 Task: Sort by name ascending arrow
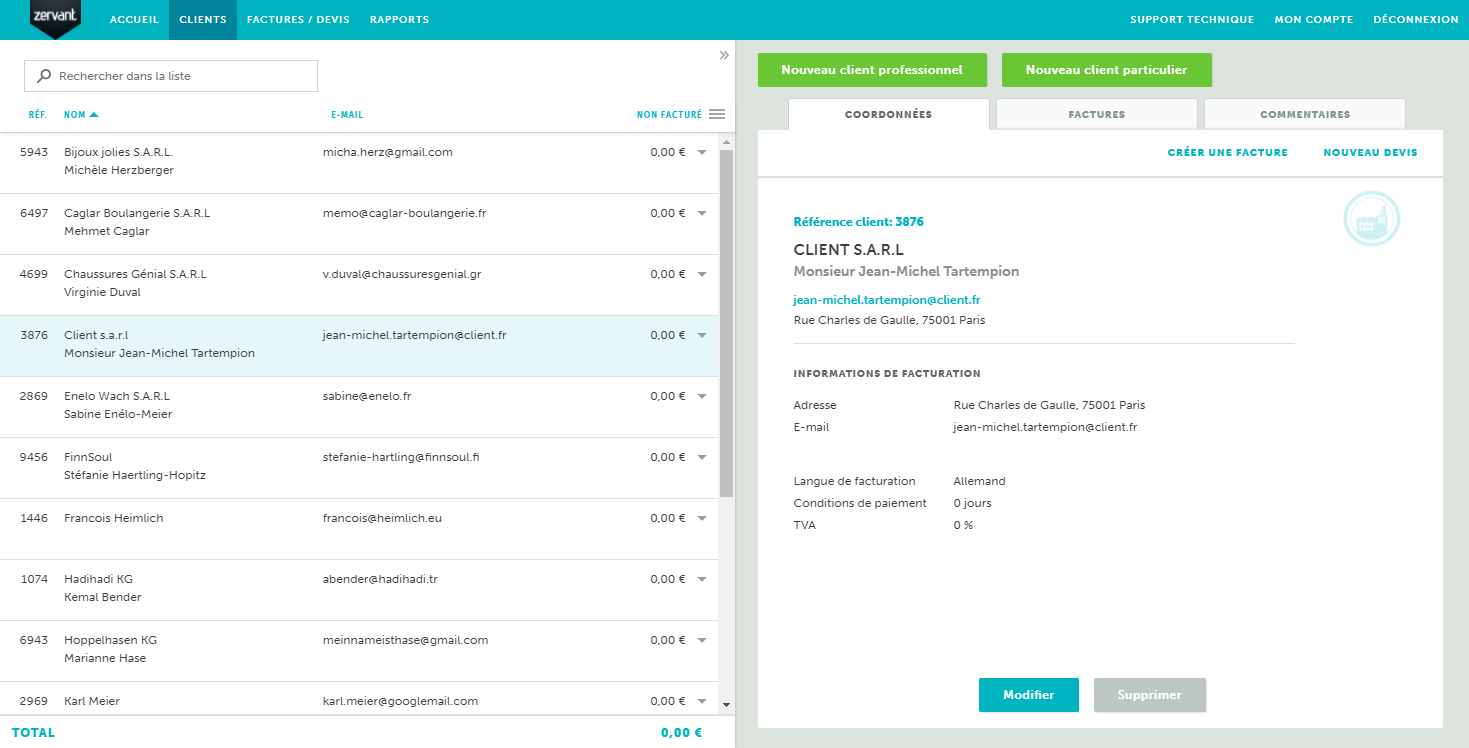(94, 114)
